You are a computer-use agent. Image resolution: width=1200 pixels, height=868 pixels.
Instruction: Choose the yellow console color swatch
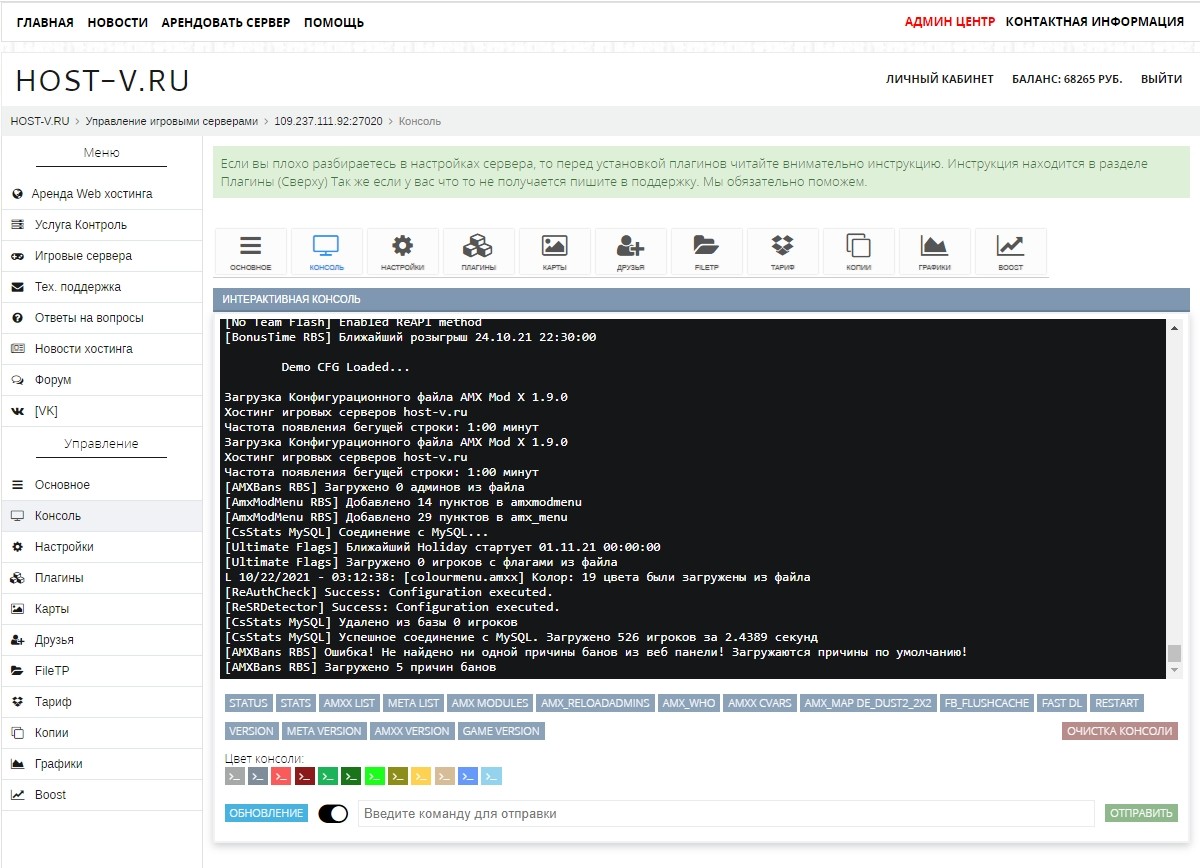pos(421,776)
